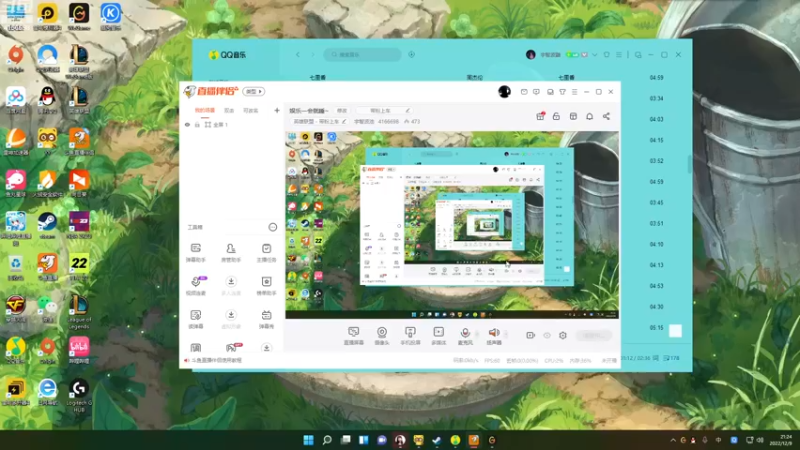Toggle the lock on the 全屏1 source
Image resolution: width=800 pixels, height=450 pixels.
point(197,124)
